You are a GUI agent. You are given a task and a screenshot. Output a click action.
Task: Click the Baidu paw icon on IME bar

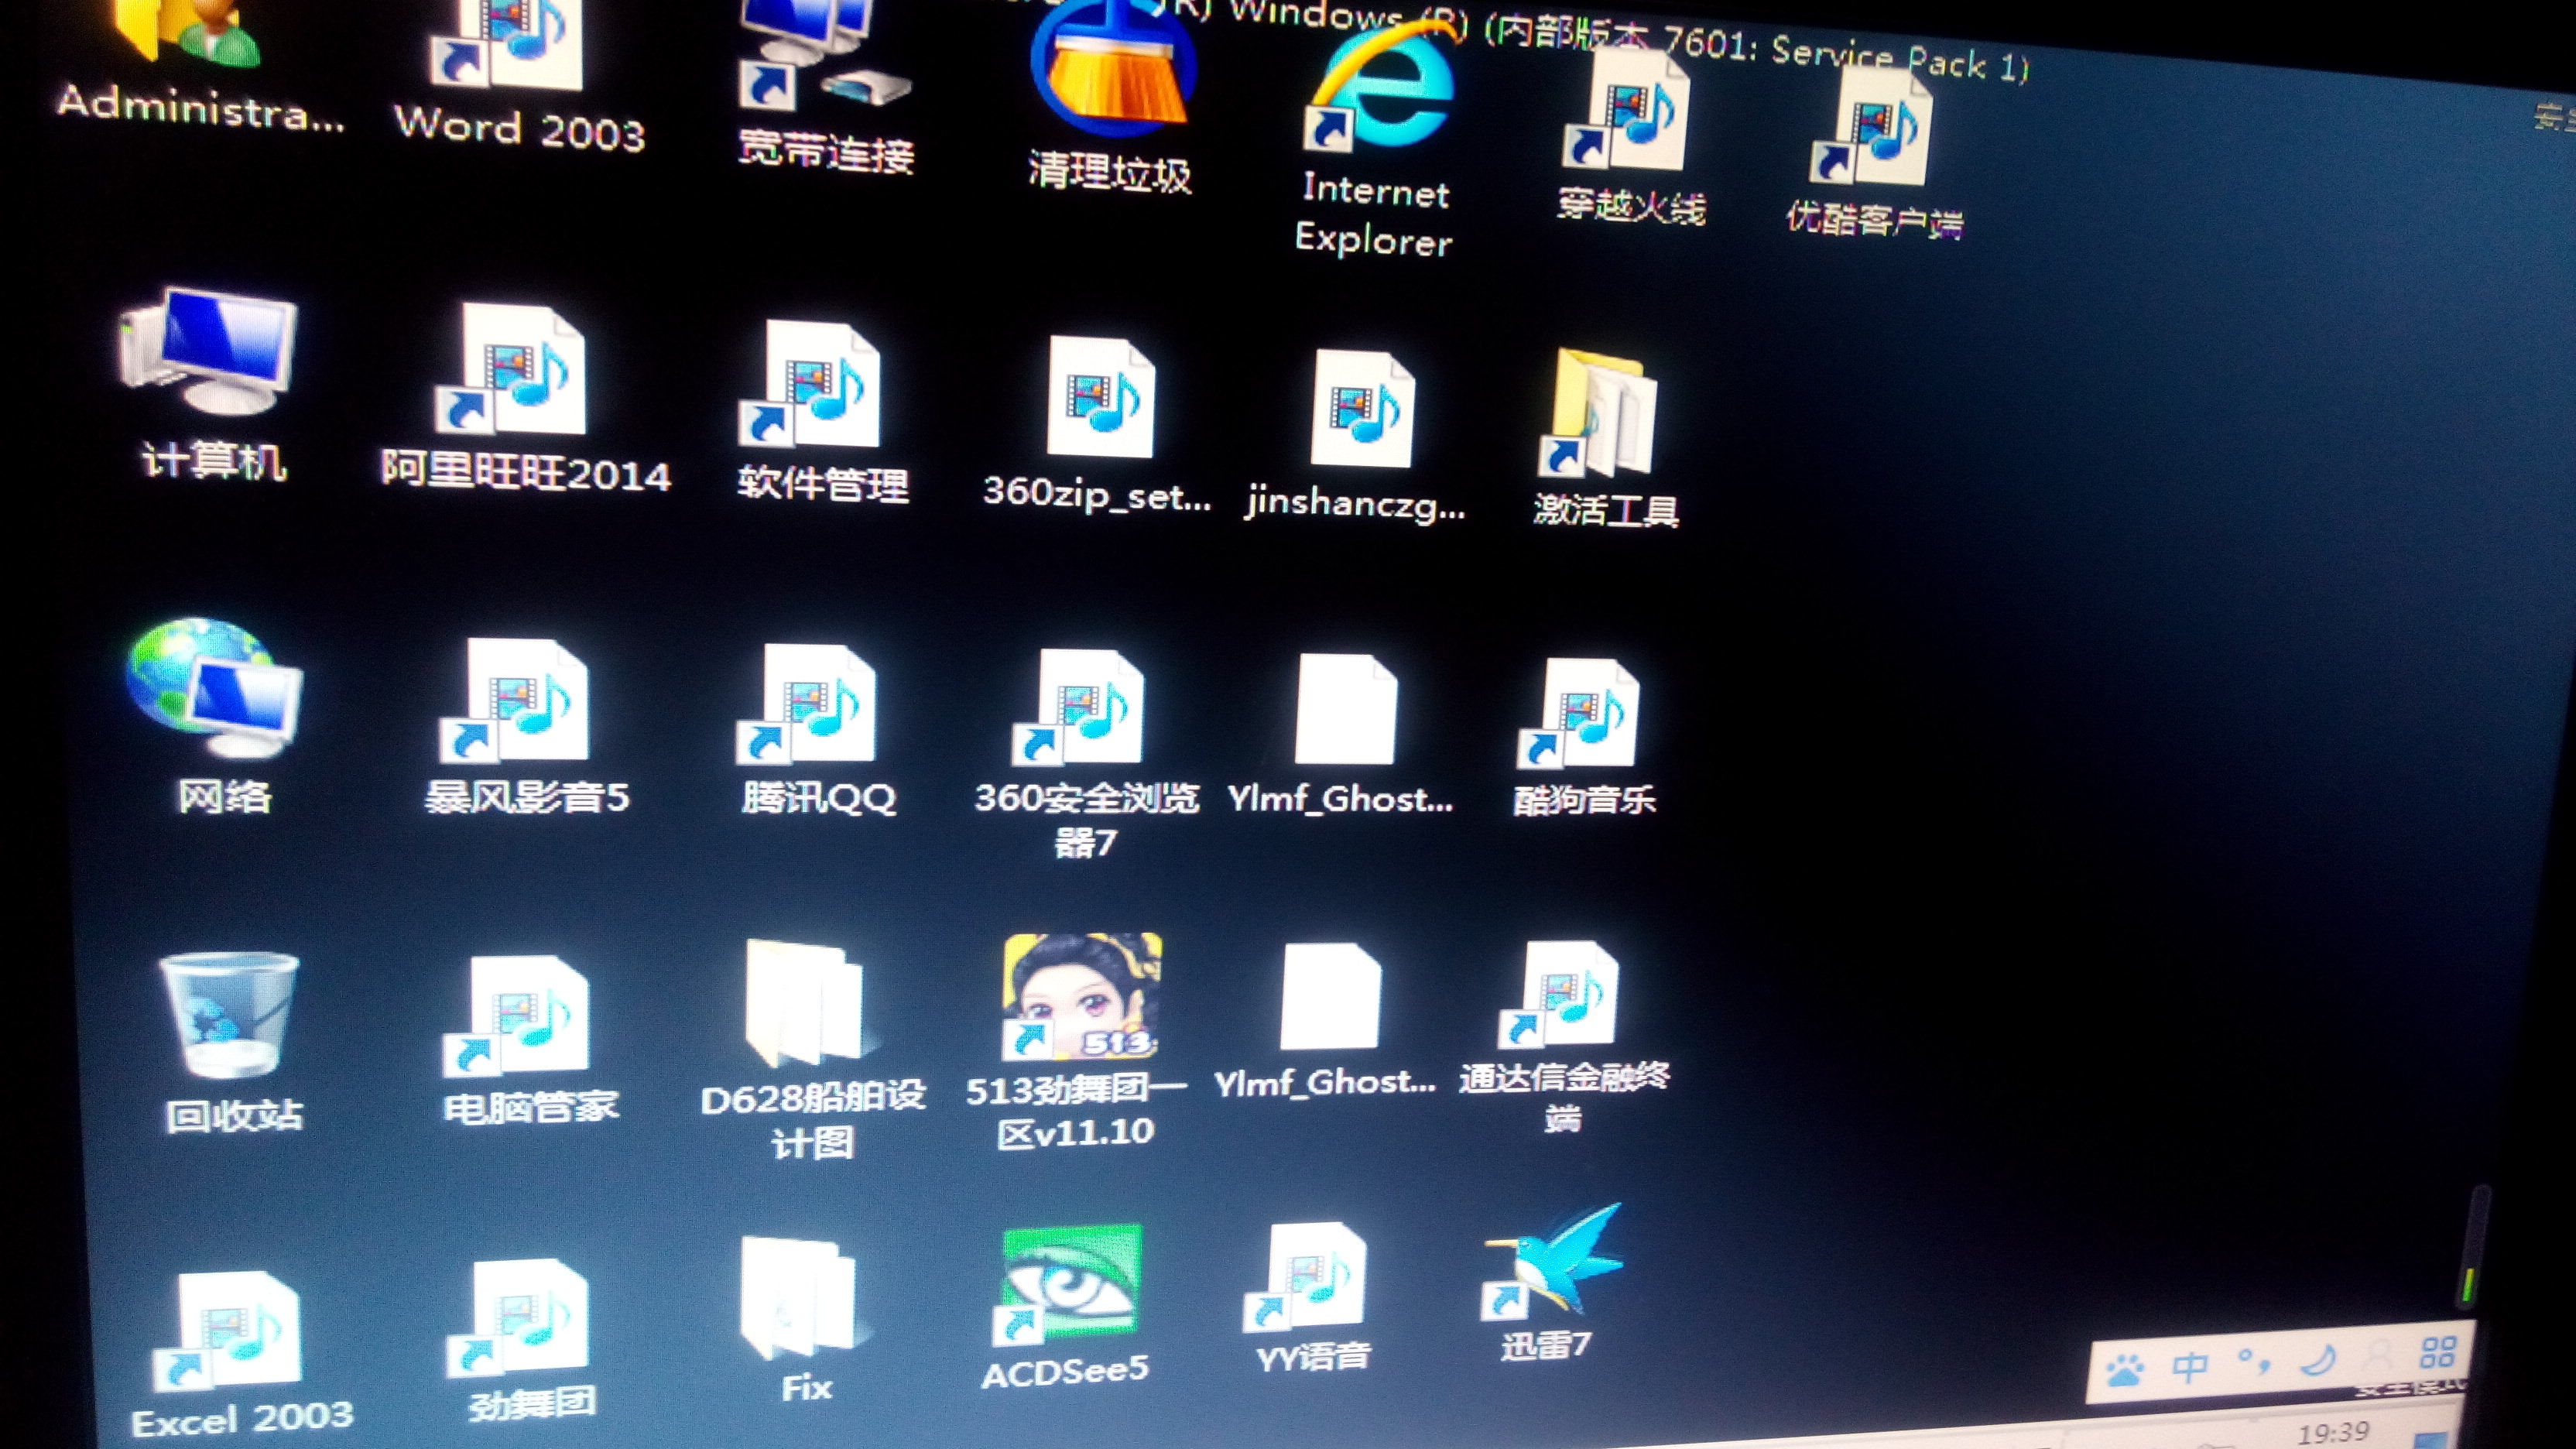pos(2123,1370)
